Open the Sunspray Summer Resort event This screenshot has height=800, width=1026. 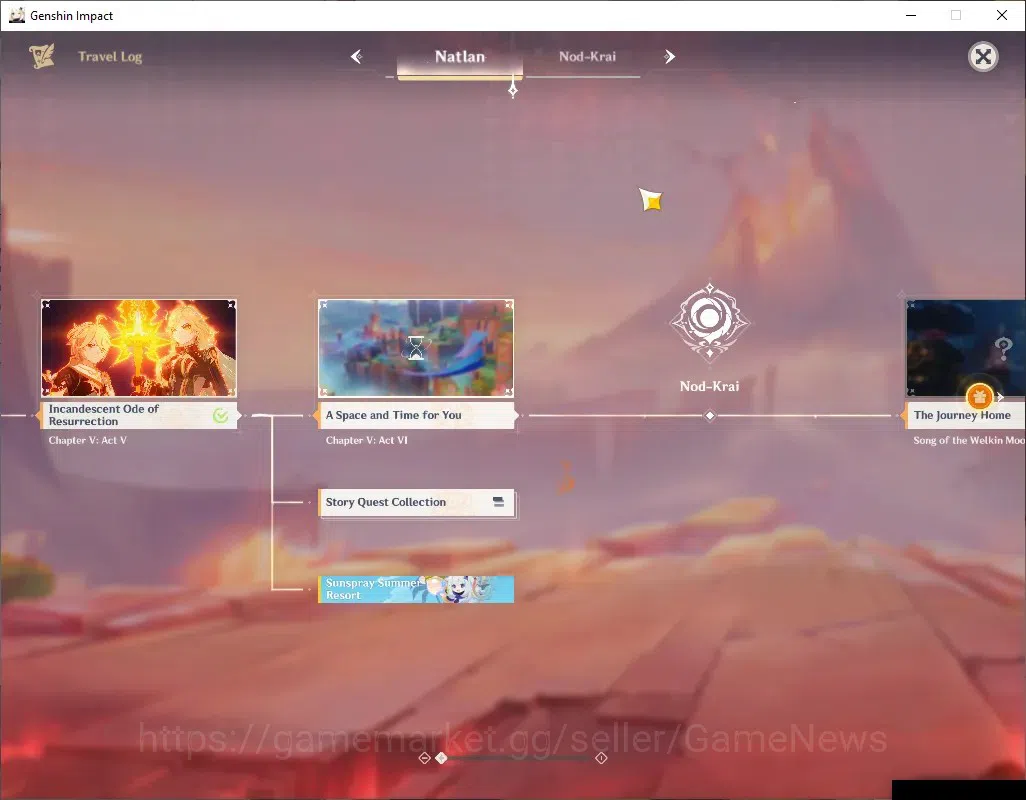(416, 589)
